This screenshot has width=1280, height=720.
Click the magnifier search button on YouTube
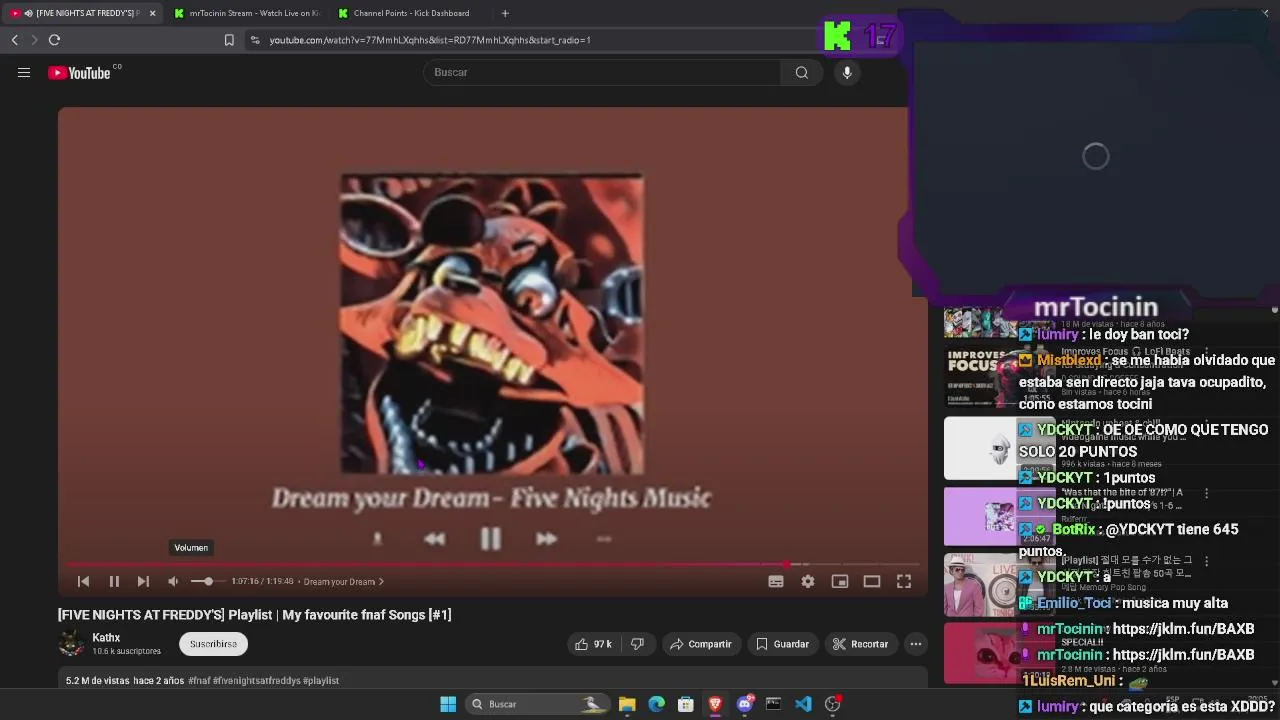coord(801,72)
